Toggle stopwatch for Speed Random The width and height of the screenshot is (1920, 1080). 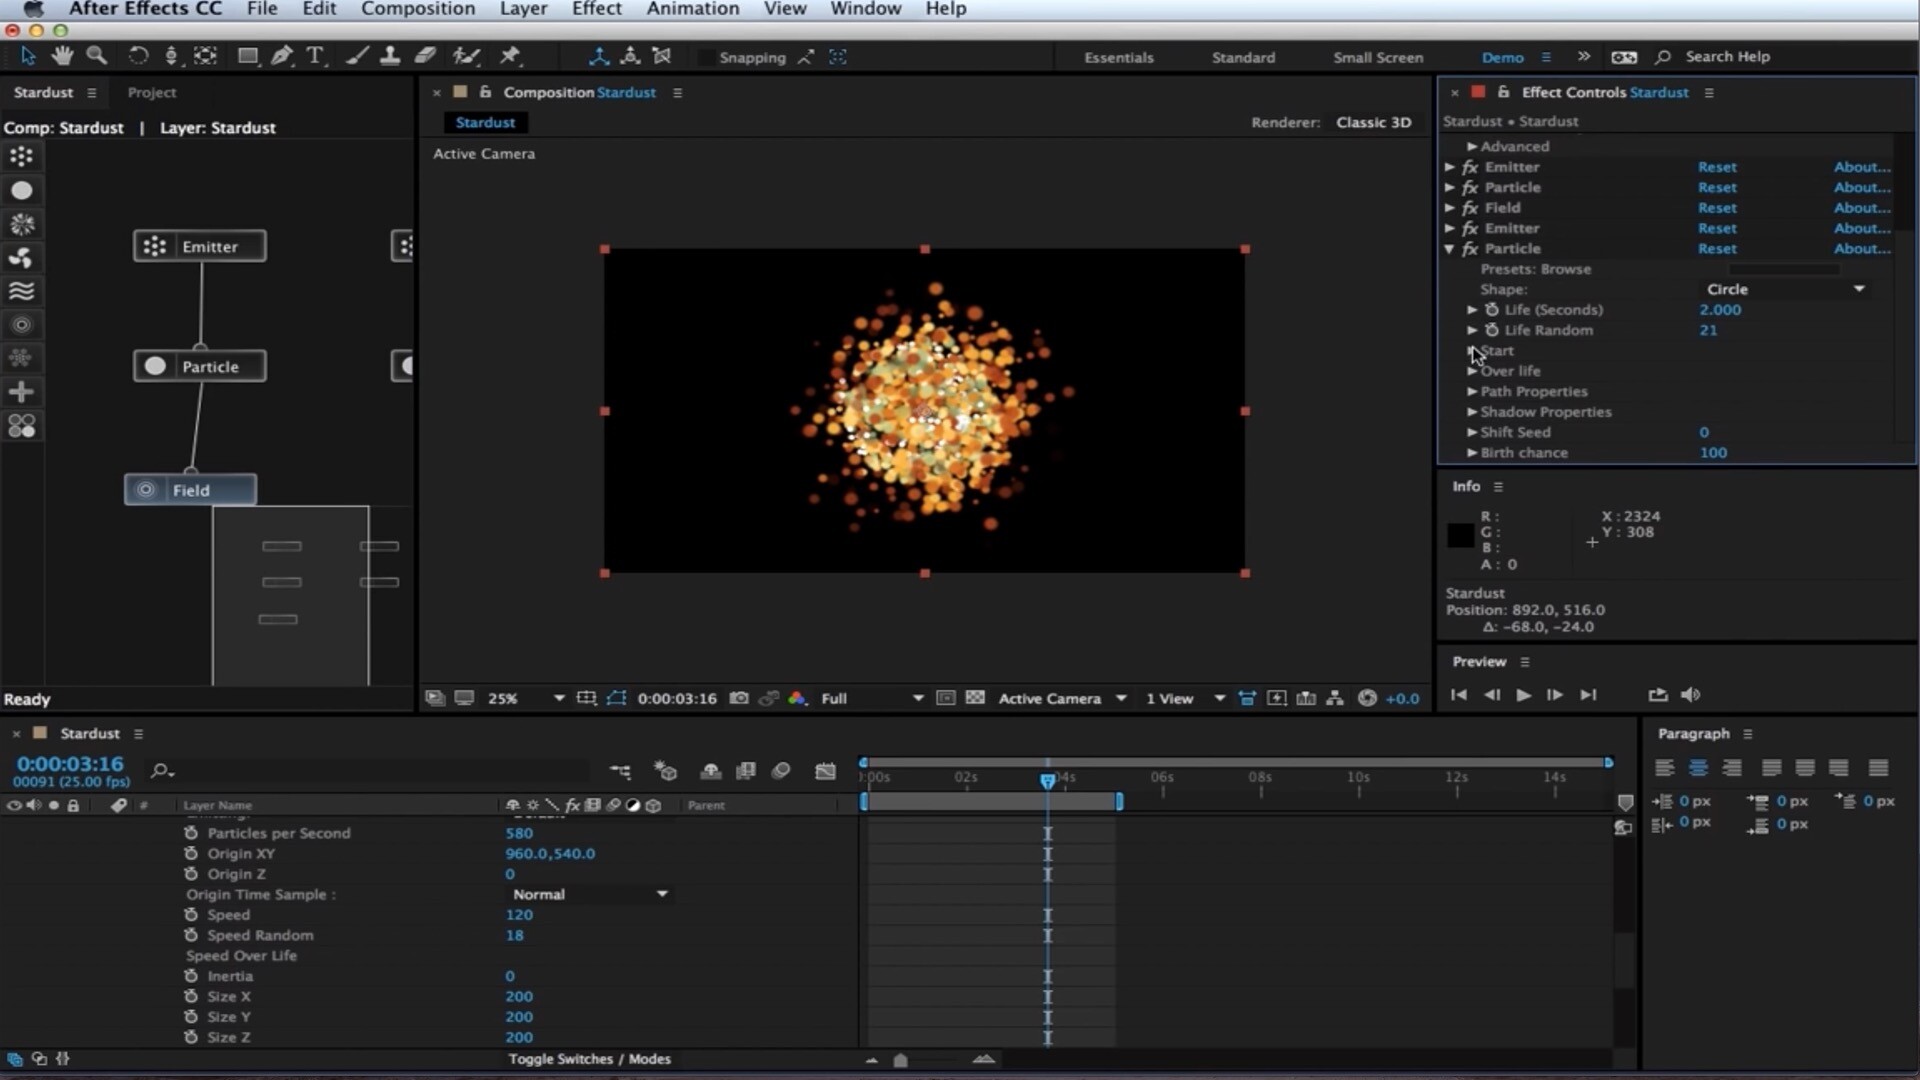[x=191, y=935]
